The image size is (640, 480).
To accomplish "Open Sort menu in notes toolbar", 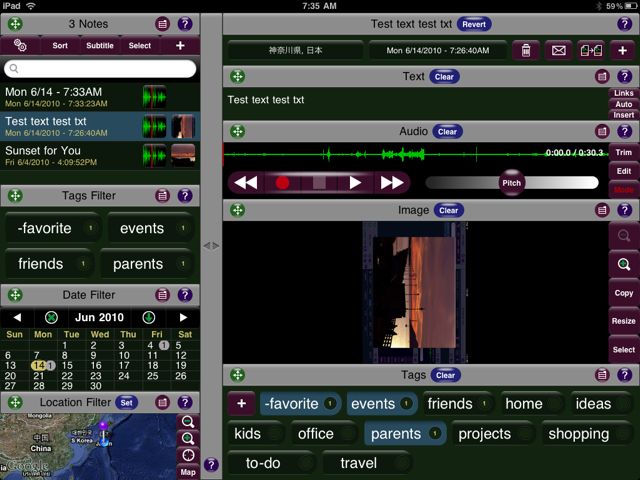I will click(60, 45).
